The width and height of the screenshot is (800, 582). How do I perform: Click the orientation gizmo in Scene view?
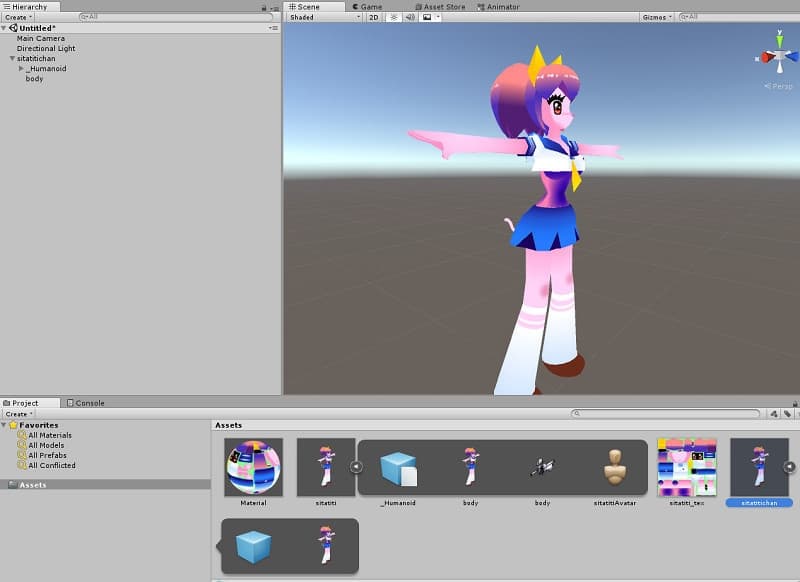(777, 55)
